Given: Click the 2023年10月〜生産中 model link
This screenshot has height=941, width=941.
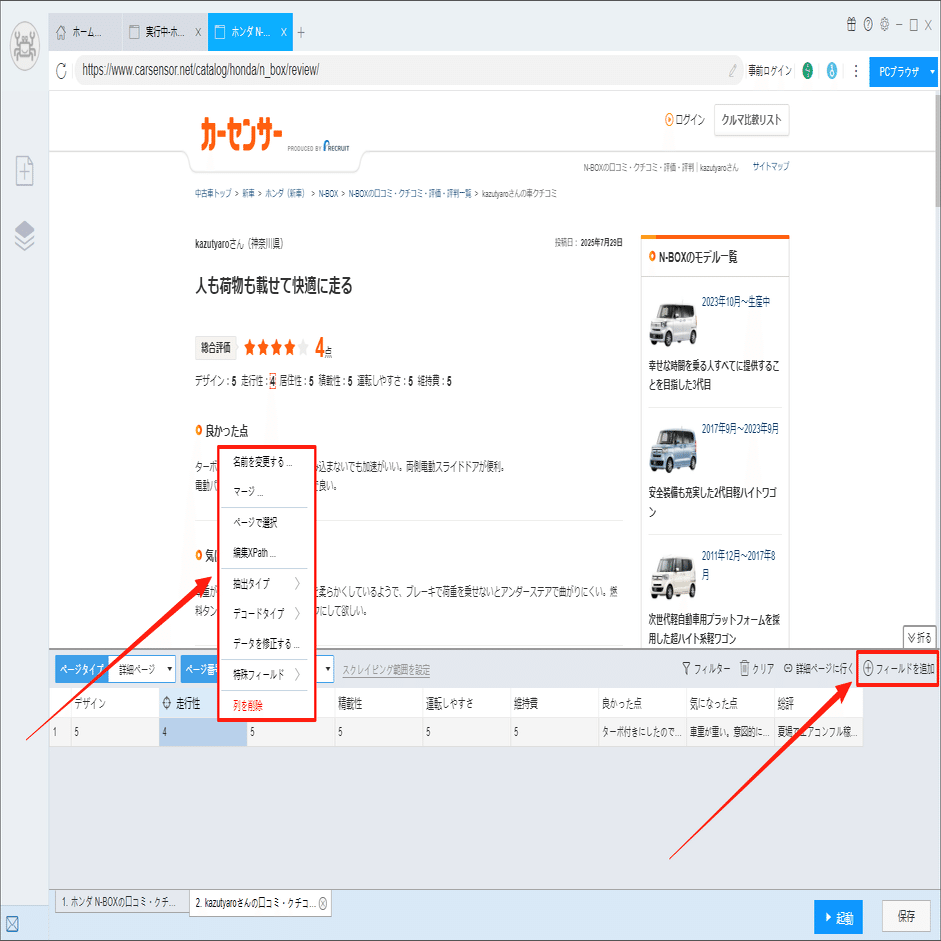Looking at the screenshot, I should [x=736, y=302].
